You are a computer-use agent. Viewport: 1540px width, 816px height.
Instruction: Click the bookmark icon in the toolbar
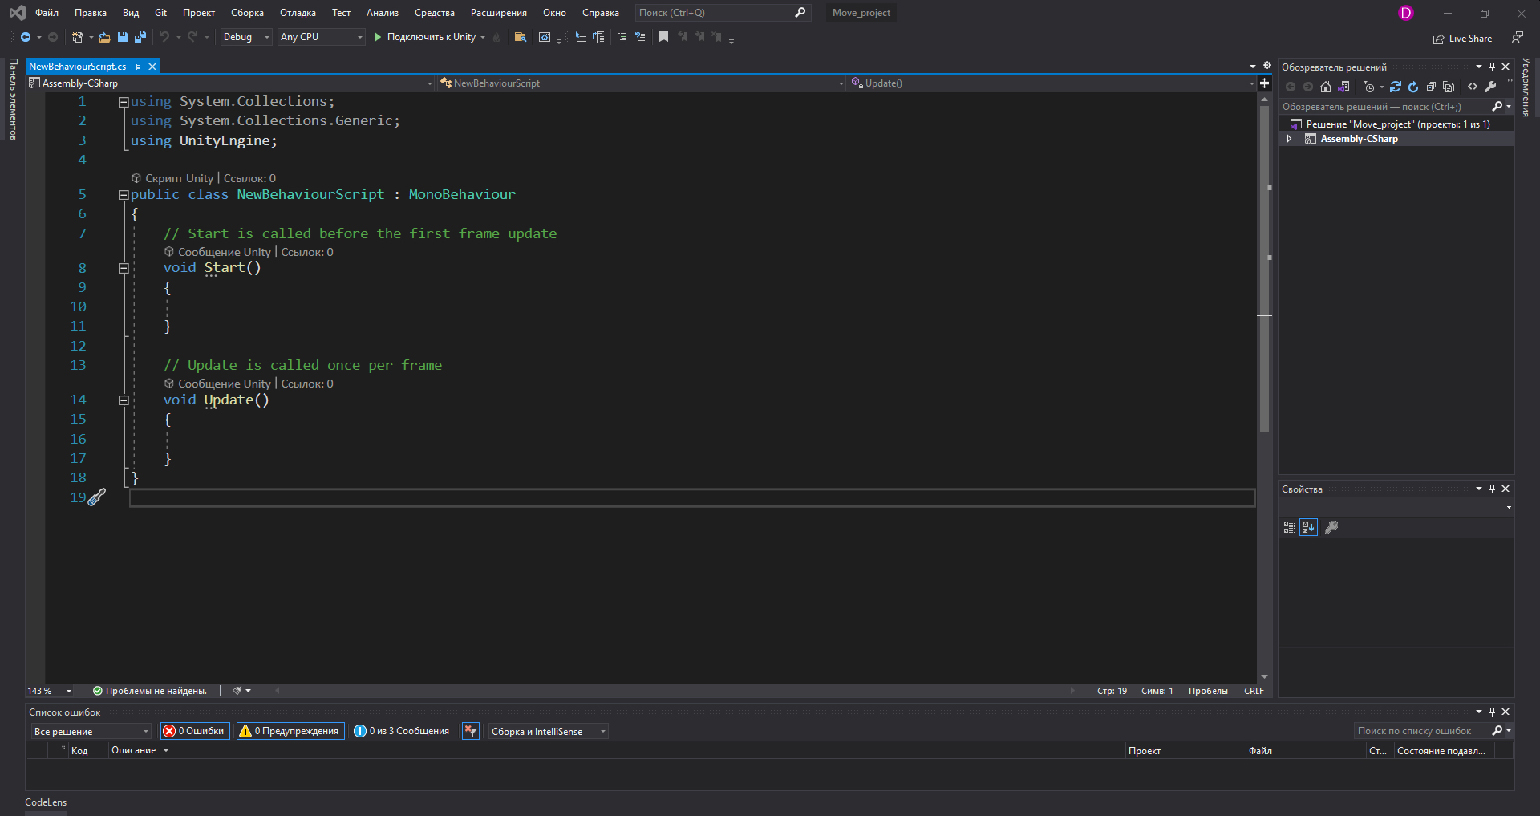pyautogui.click(x=663, y=37)
